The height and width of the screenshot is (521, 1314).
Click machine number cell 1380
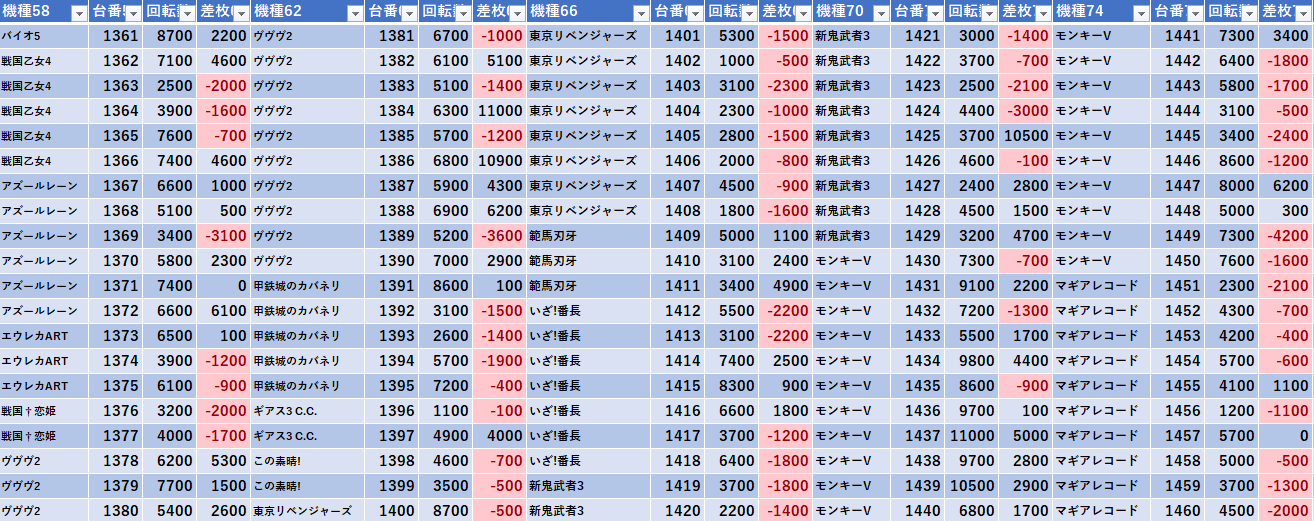(115, 510)
